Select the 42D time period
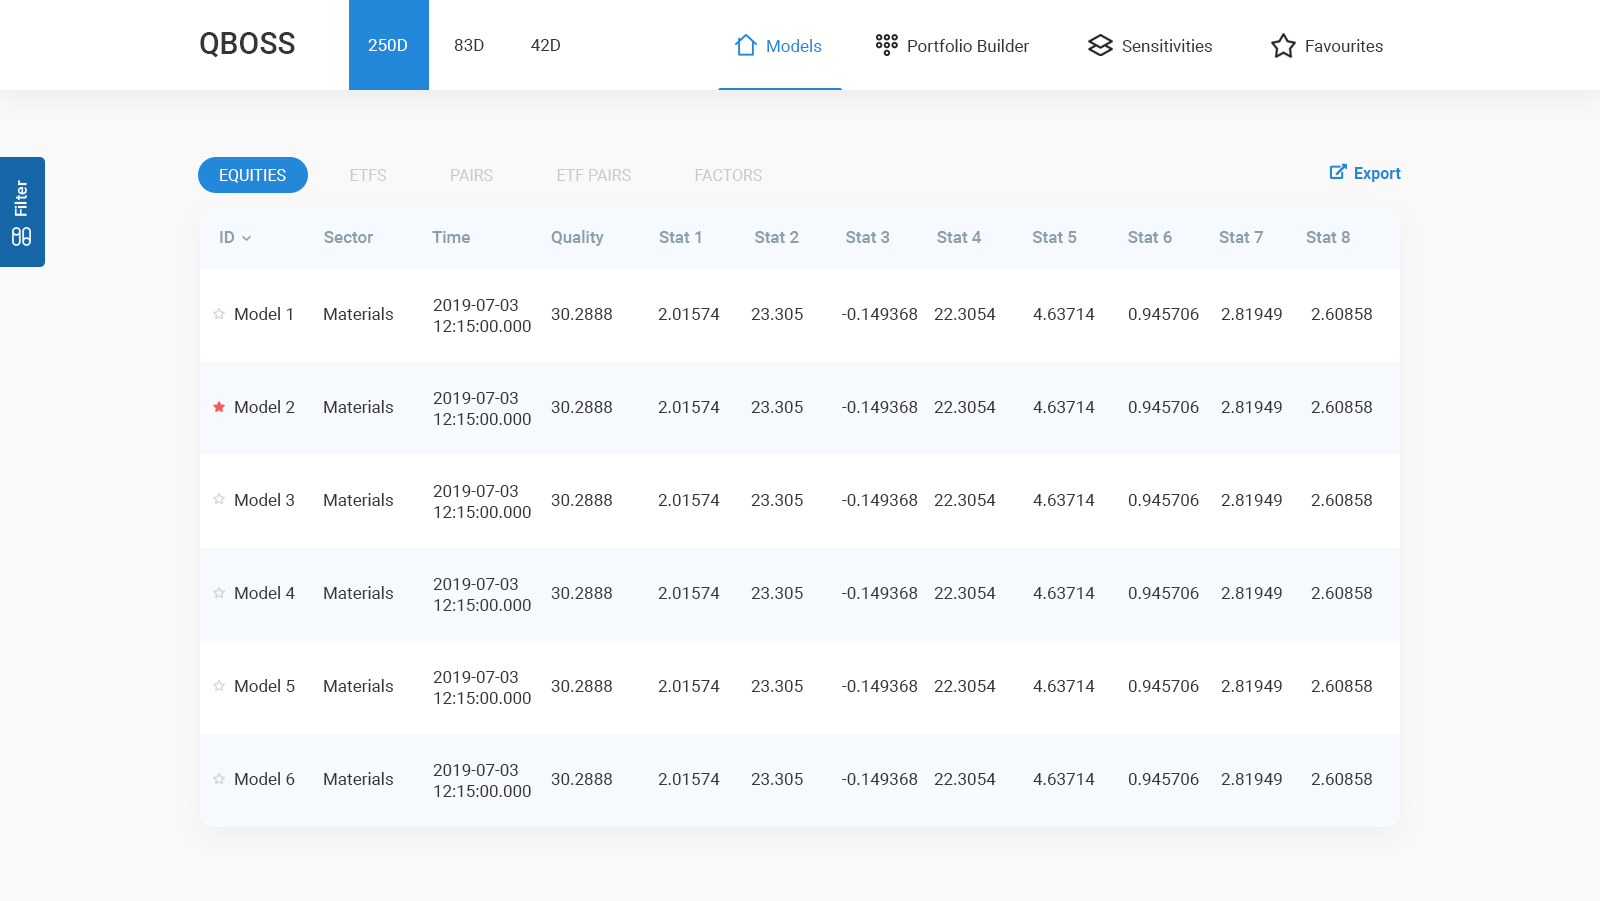This screenshot has height=901, width=1600. pyautogui.click(x=545, y=45)
